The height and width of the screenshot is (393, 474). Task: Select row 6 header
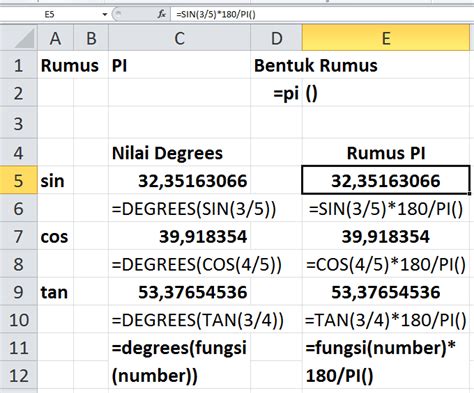click(19, 208)
